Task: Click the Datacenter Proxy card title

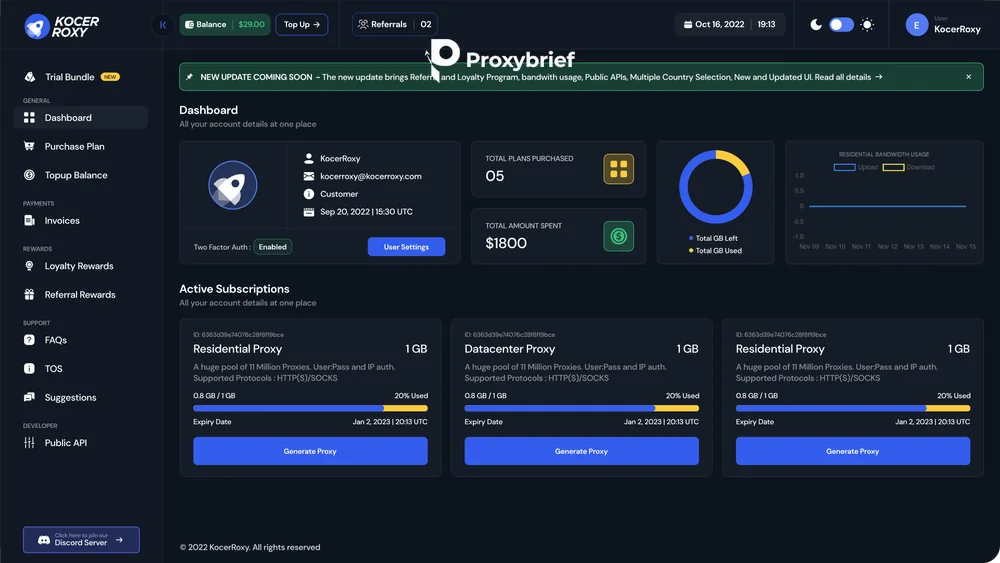Action: coord(510,349)
